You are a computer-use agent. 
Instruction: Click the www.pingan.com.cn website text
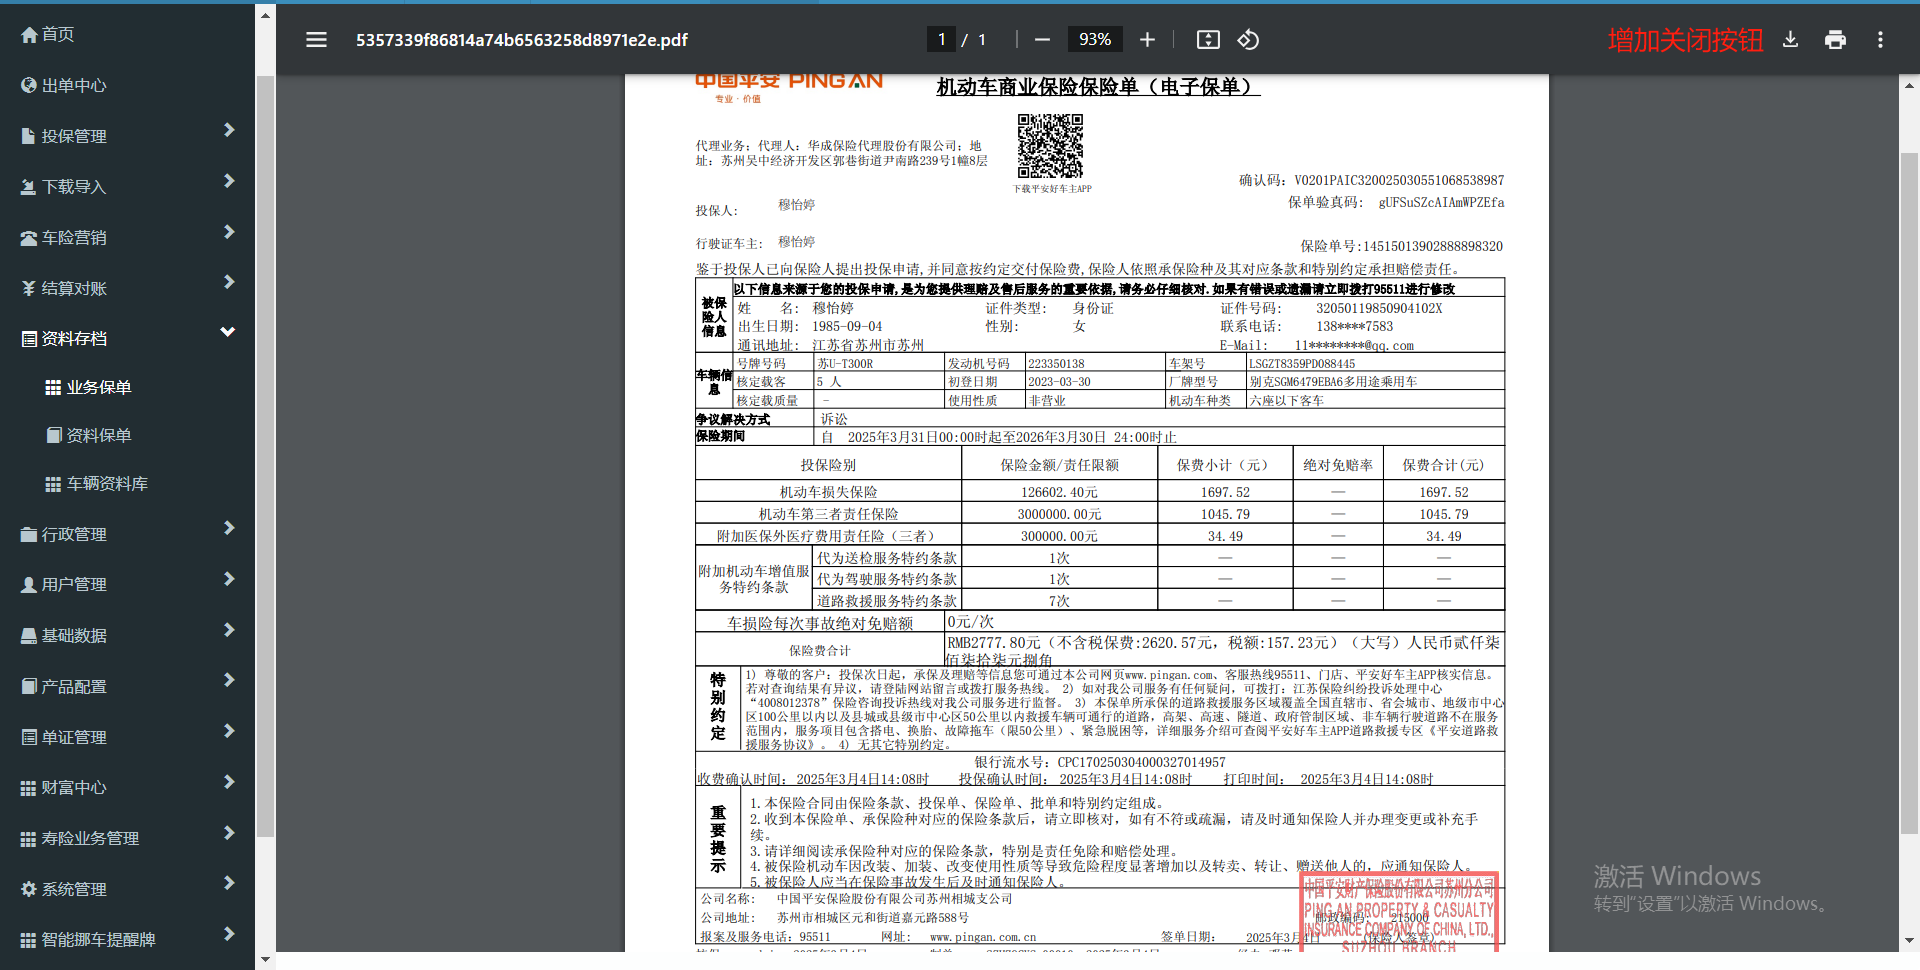(983, 938)
